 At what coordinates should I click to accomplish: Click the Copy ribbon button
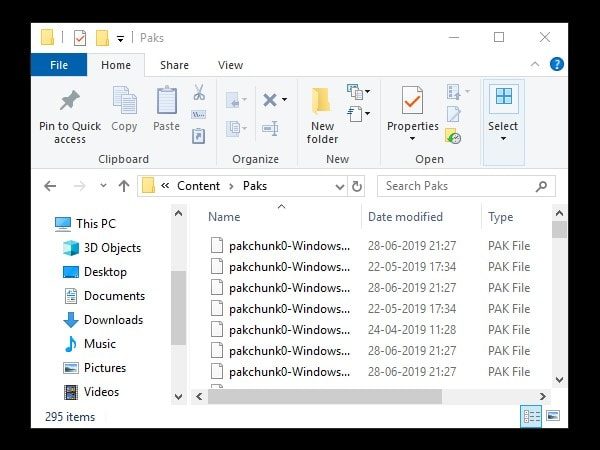124,109
